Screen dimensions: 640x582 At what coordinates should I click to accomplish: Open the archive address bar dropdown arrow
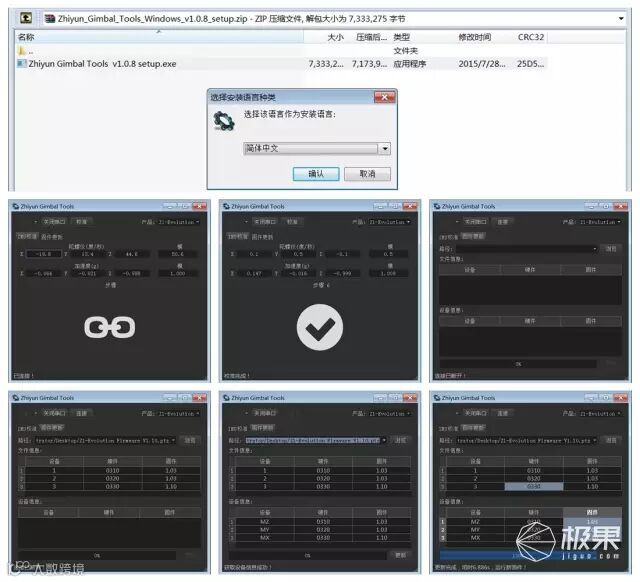pyautogui.click(x=621, y=18)
